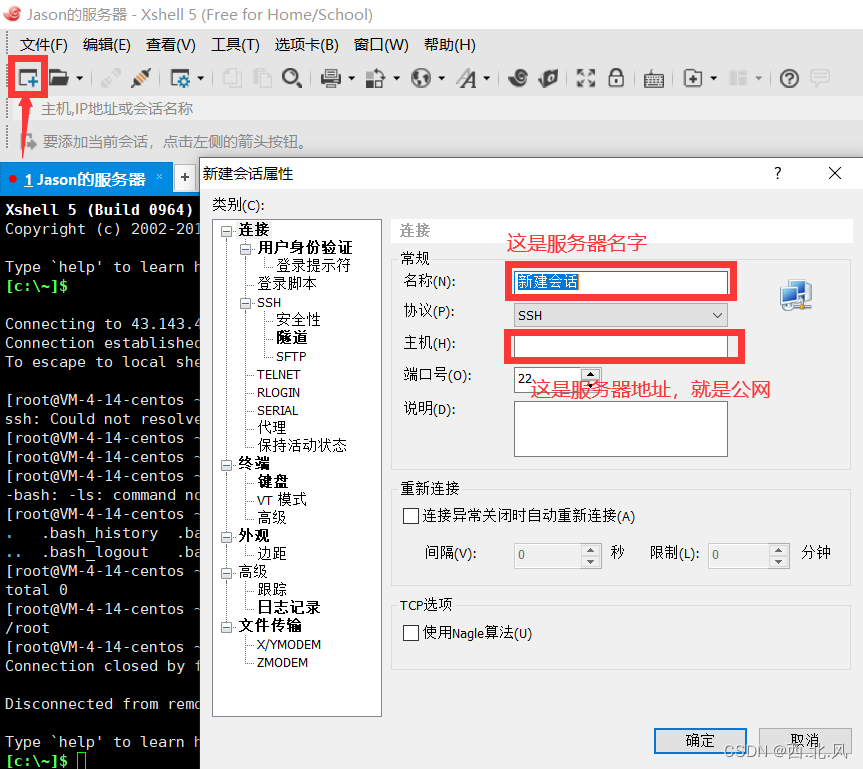Enable 连接异常关闭时自动重新连接 checkbox

click(x=411, y=516)
